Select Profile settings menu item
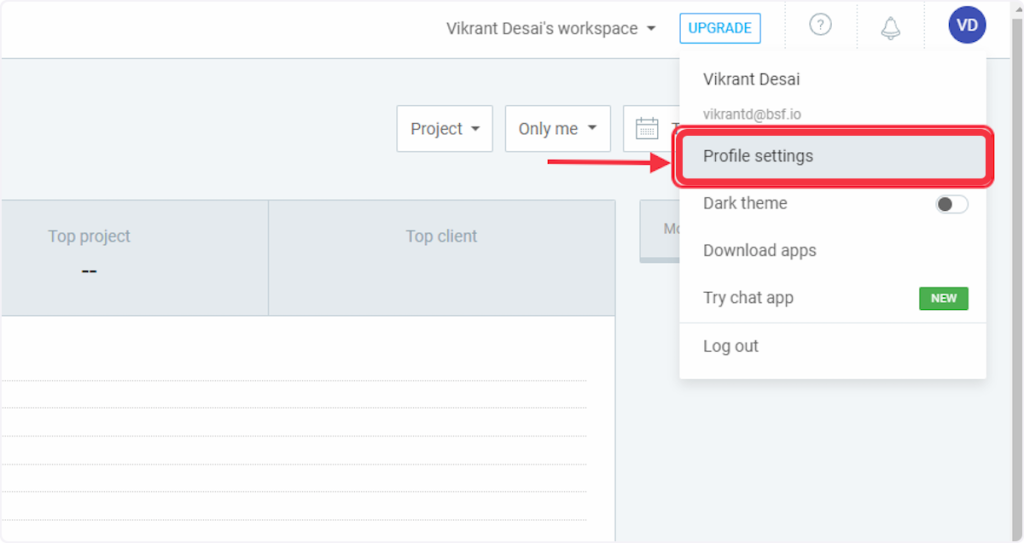Image resolution: width=1024 pixels, height=543 pixels. (x=833, y=156)
